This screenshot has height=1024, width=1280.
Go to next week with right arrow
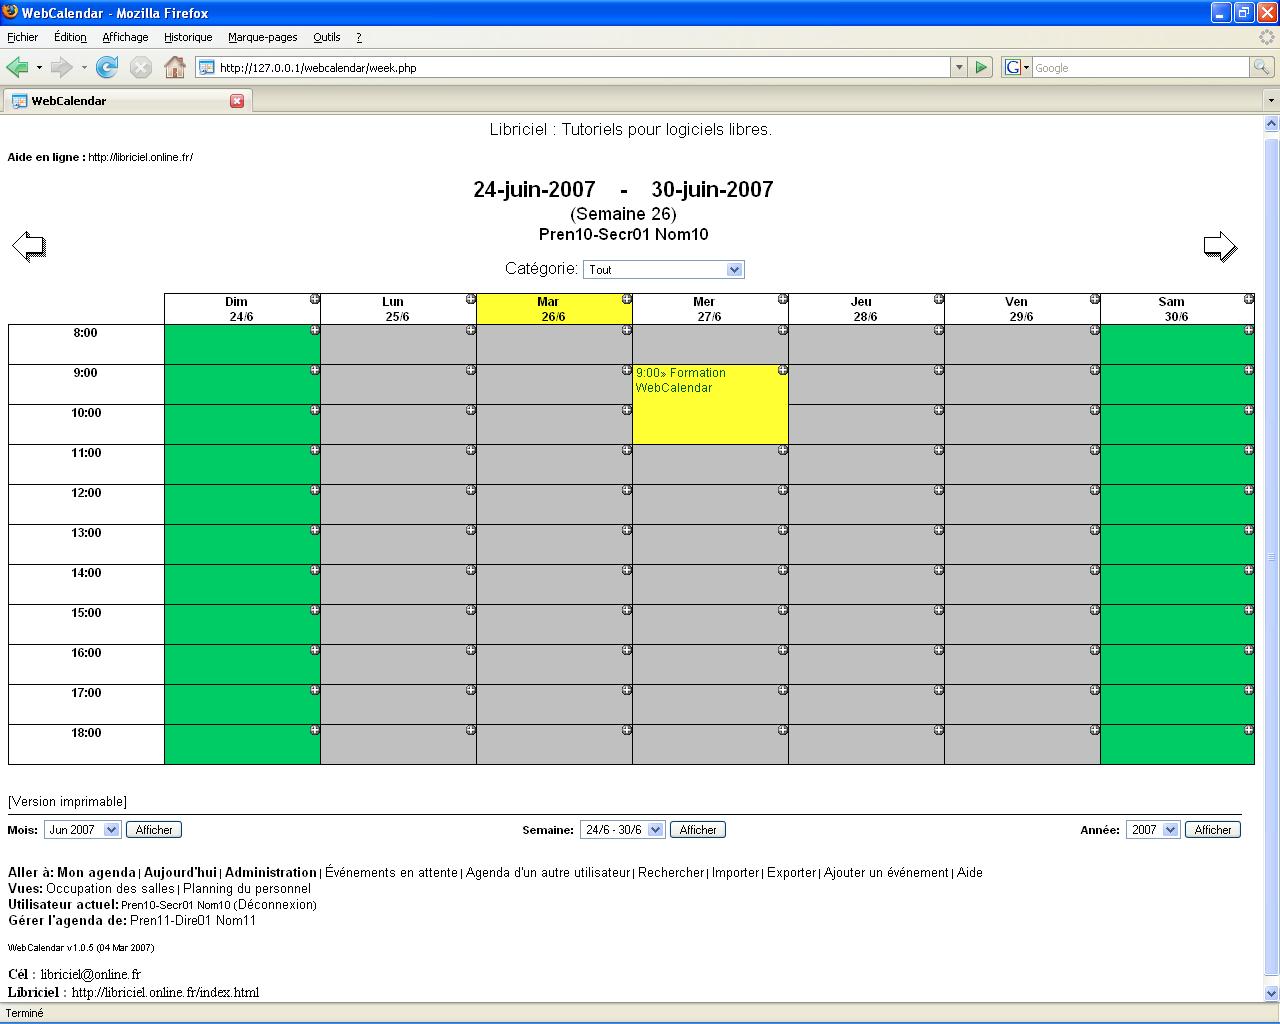tap(1220, 246)
